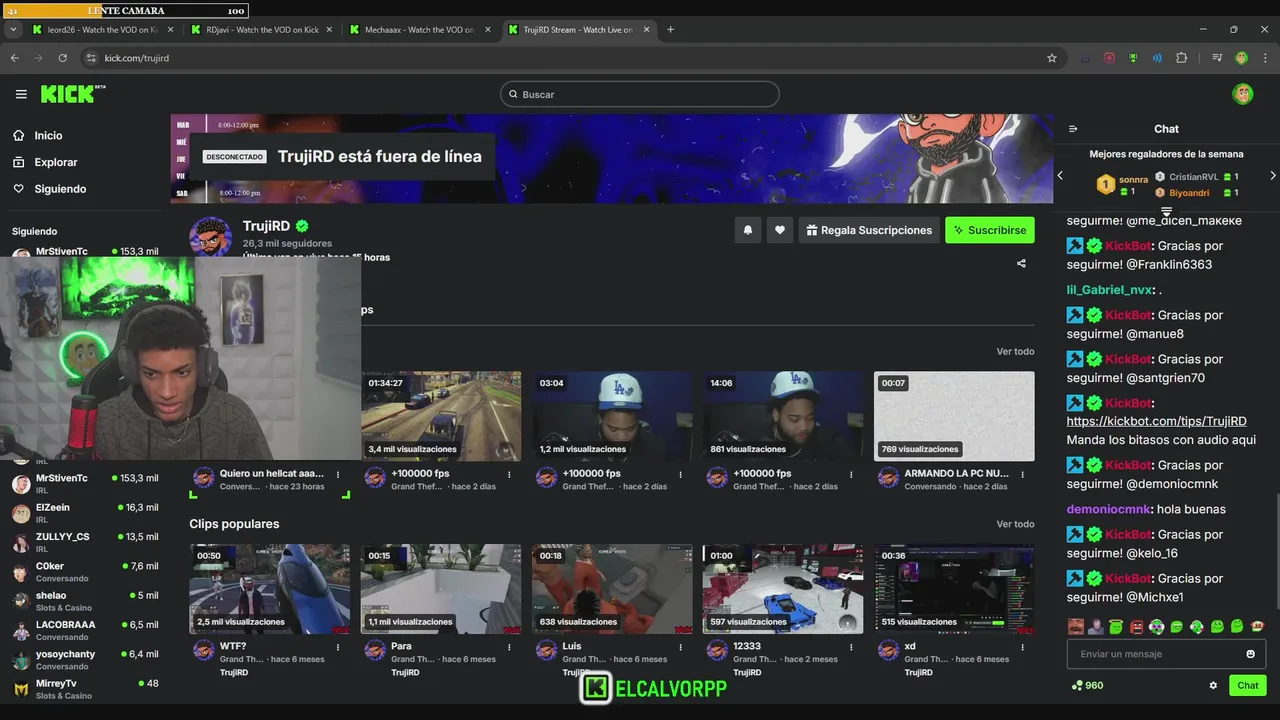The width and height of the screenshot is (1280, 720).
Task: Open chat settings gear
Action: coord(1213,686)
